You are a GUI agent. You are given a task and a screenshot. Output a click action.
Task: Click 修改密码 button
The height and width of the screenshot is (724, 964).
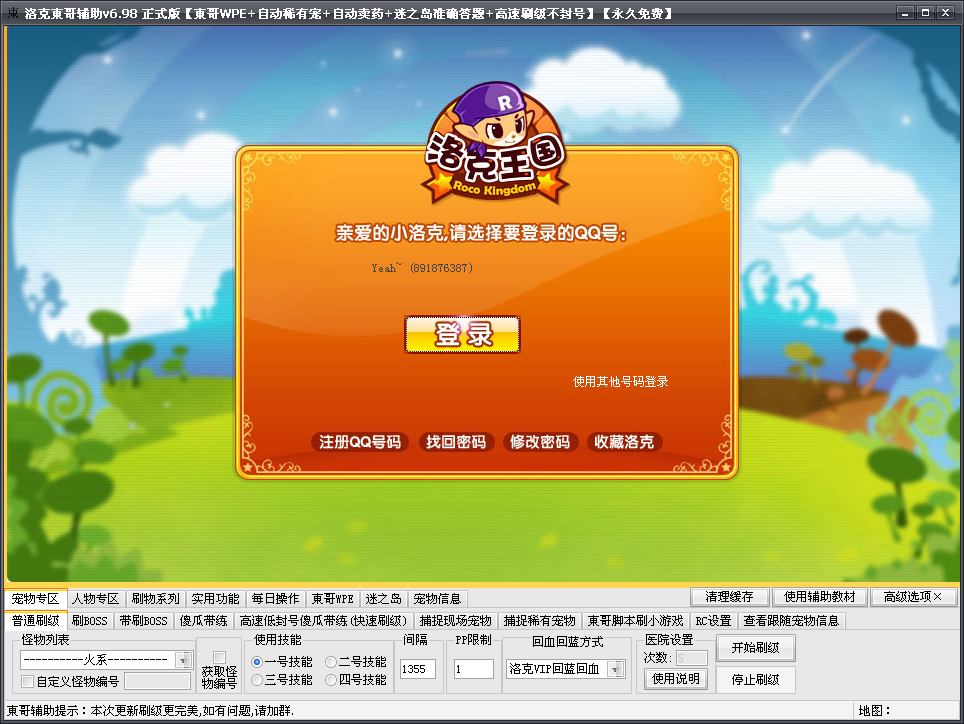pos(540,442)
